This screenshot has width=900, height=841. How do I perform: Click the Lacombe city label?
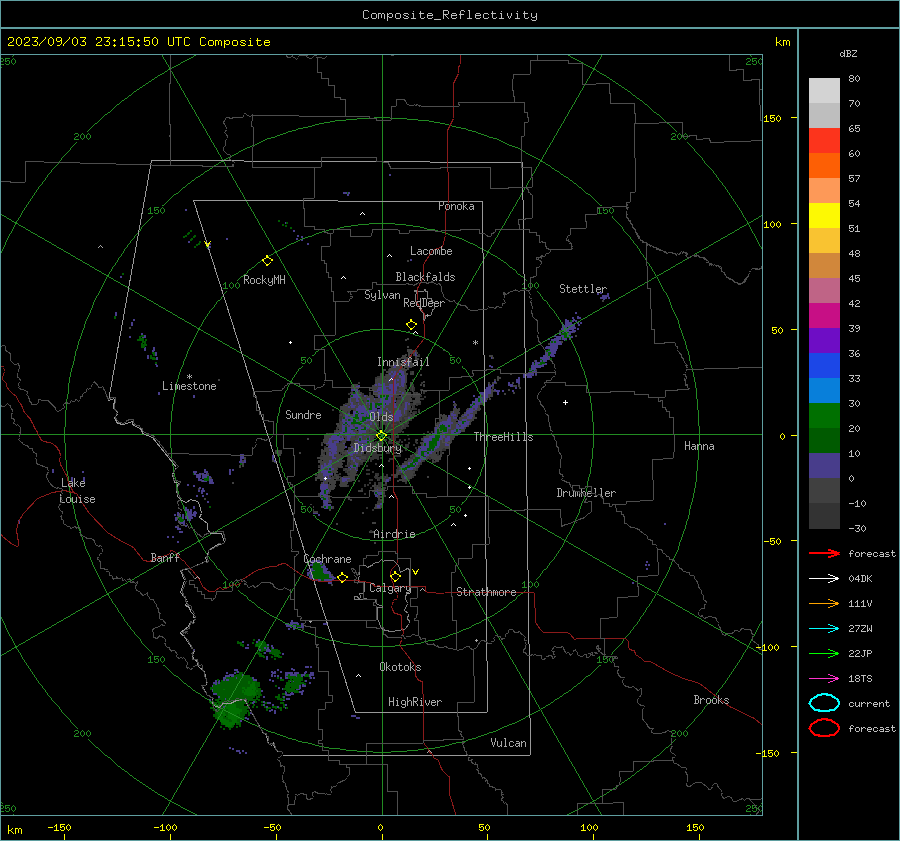tap(431, 251)
